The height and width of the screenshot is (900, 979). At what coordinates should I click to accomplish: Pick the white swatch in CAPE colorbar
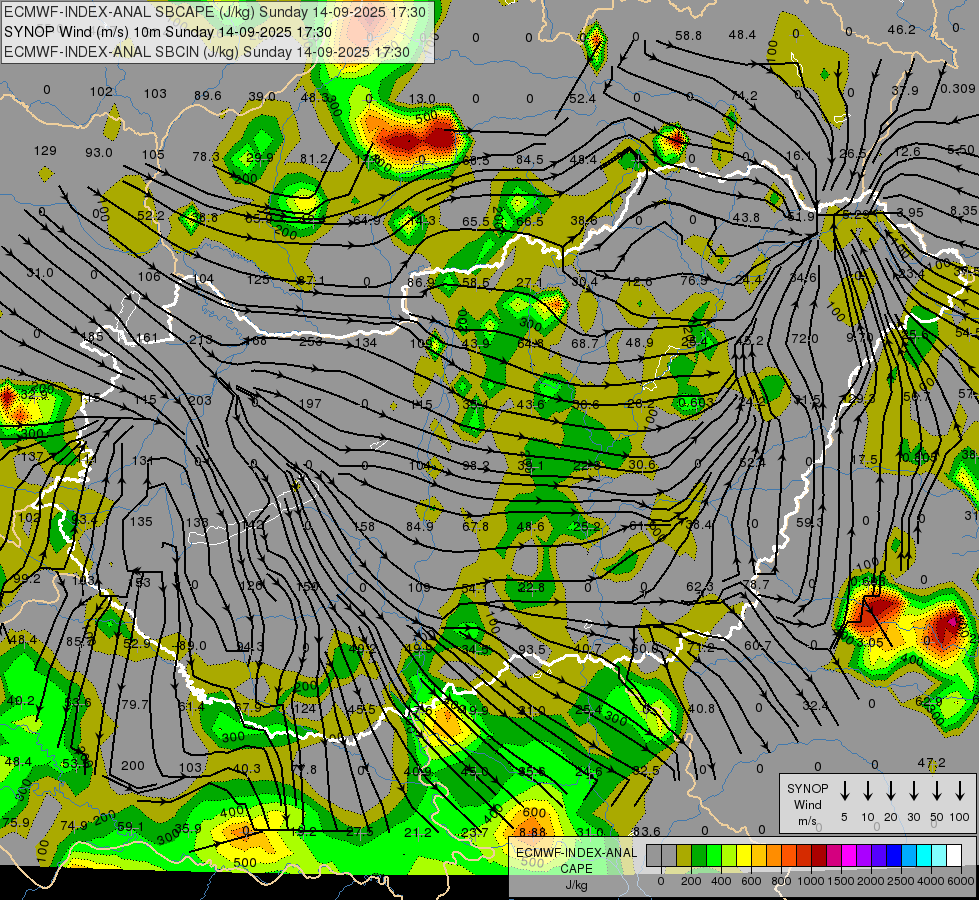[x=954, y=856]
